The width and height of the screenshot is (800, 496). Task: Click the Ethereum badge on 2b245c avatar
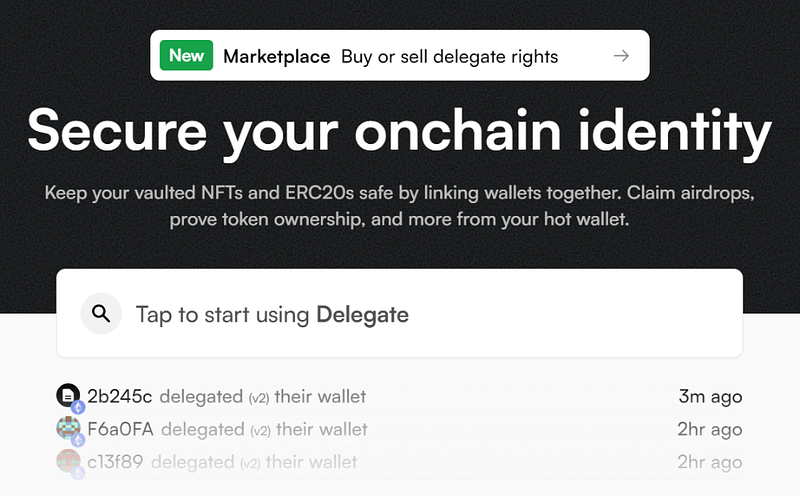pos(78,407)
